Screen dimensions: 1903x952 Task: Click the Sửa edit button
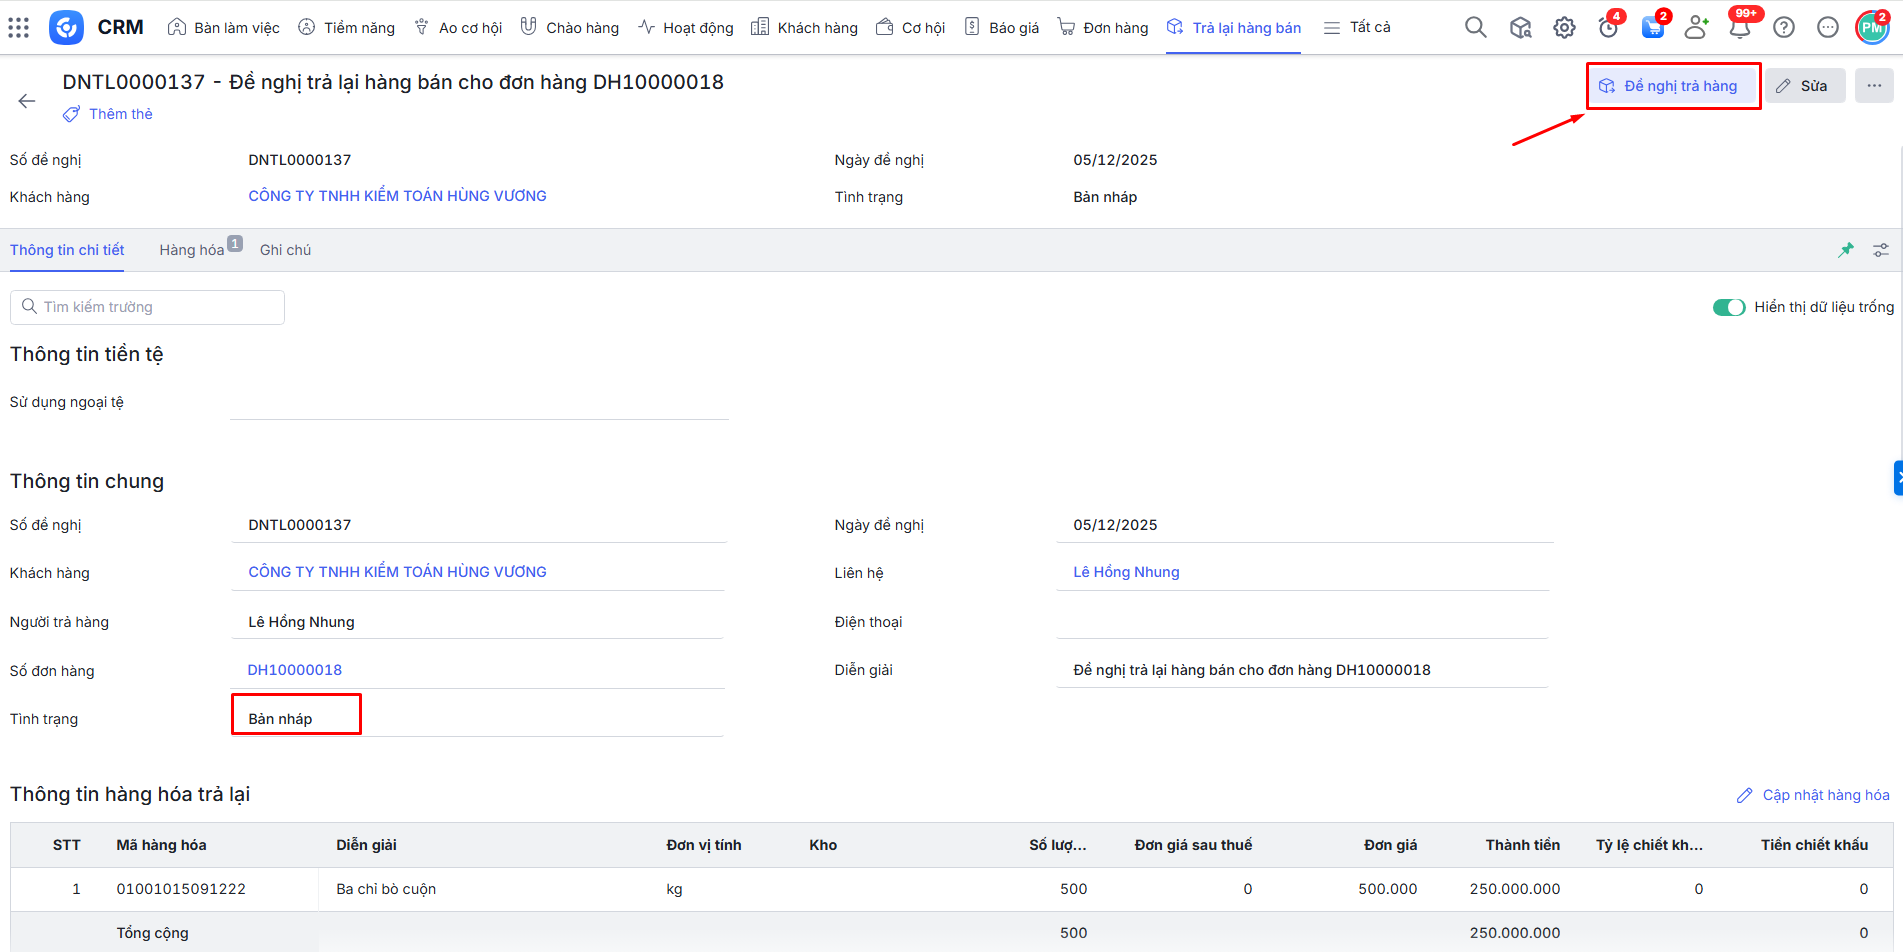(x=1804, y=86)
